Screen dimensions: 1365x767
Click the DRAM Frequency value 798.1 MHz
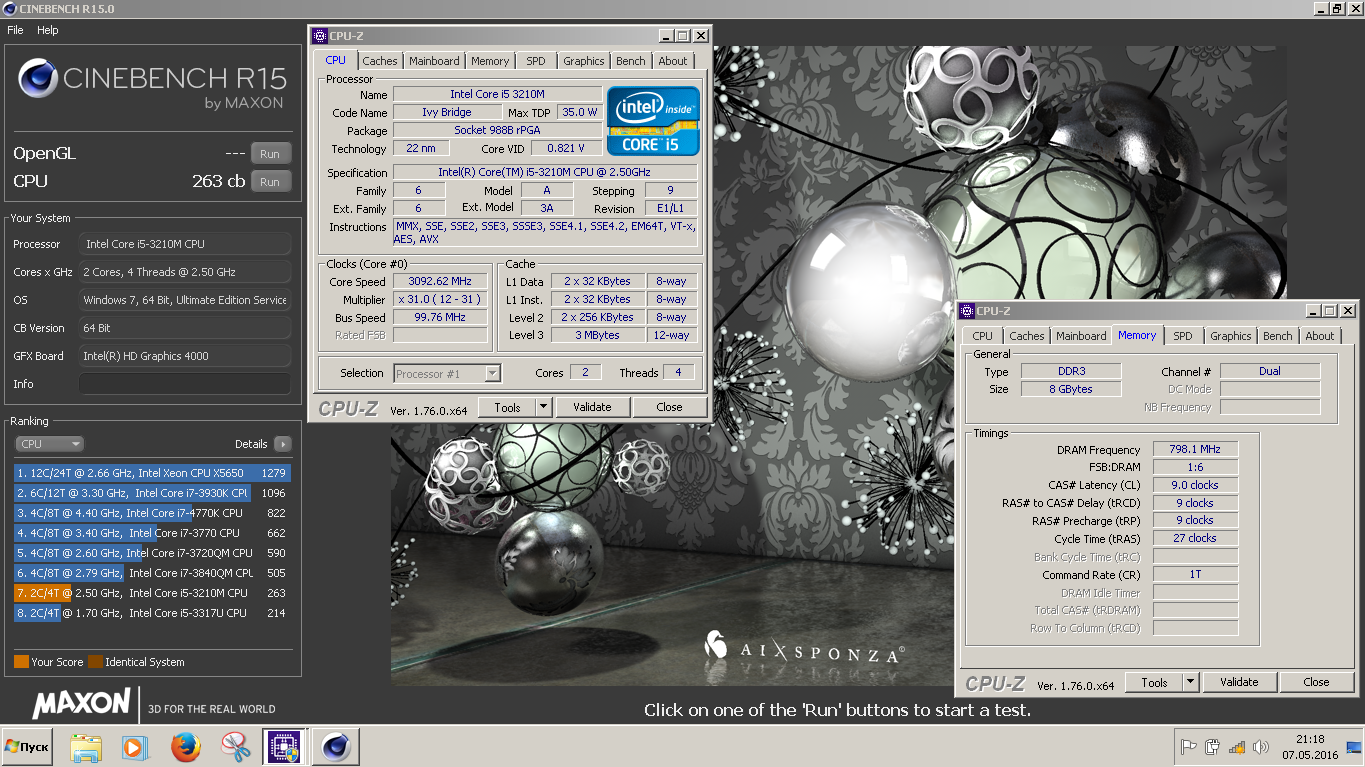point(1195,450)
